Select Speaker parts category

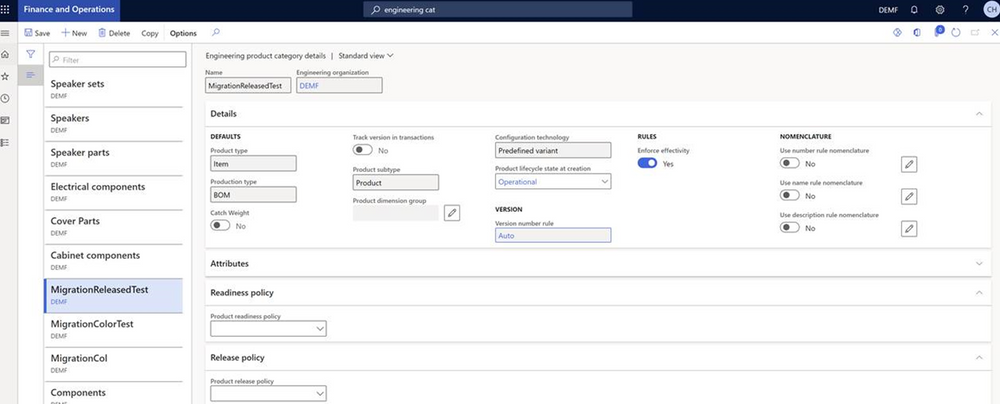[x=114, y=158]
